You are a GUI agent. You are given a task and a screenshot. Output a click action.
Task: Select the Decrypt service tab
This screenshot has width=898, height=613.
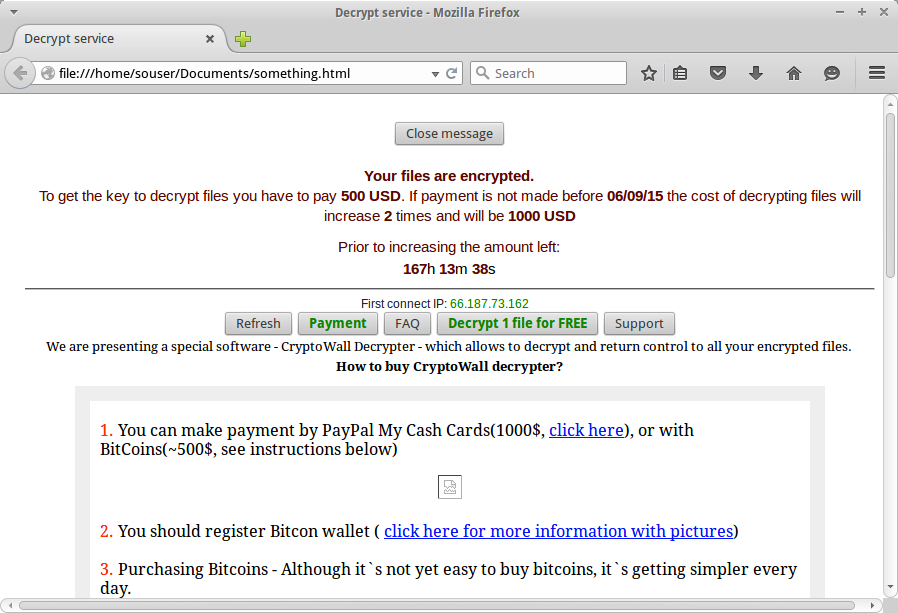[117, 39]
